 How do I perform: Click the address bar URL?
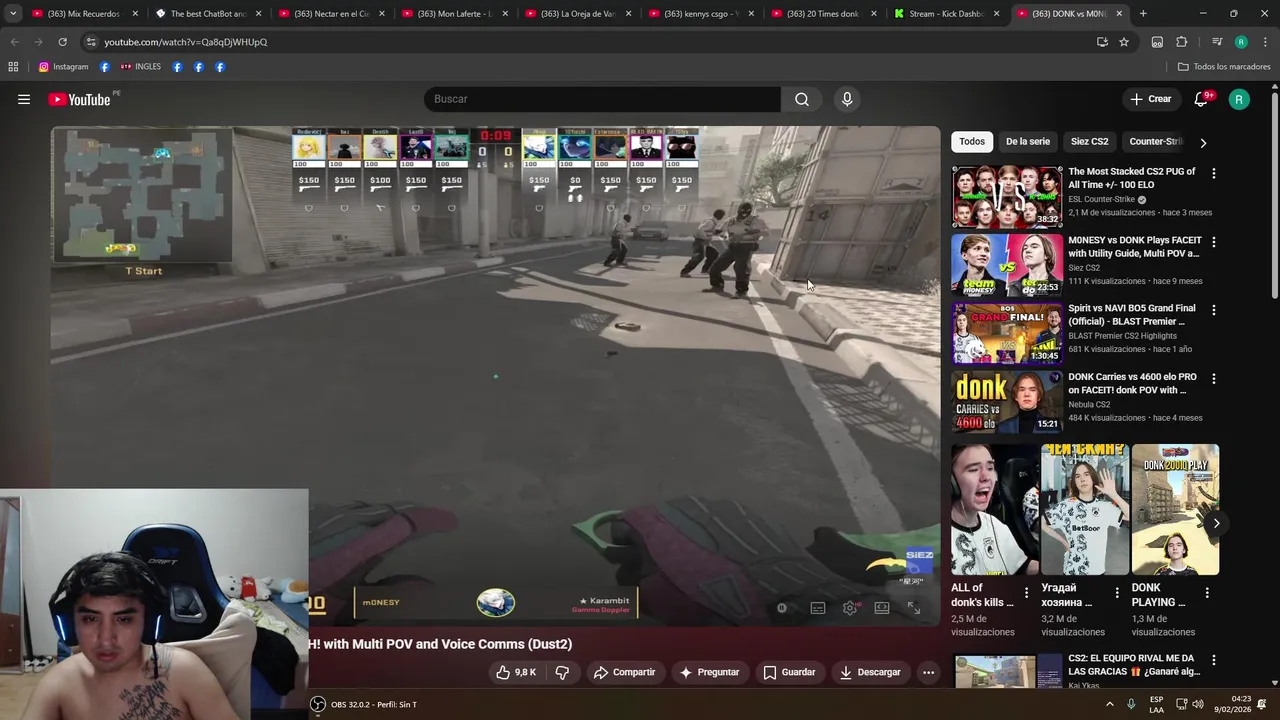[x=185, y=42]
